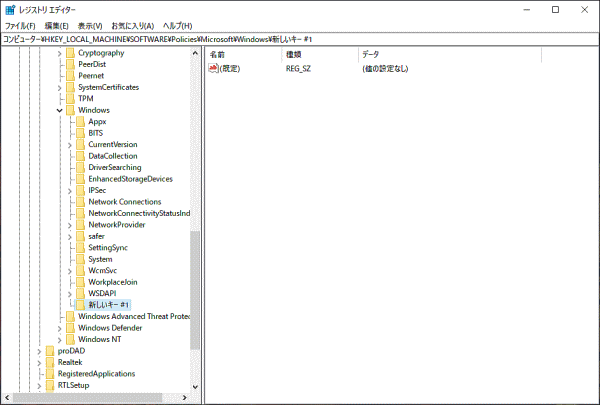Expand the safer key

pyautogui.click(x=70, y=237)
